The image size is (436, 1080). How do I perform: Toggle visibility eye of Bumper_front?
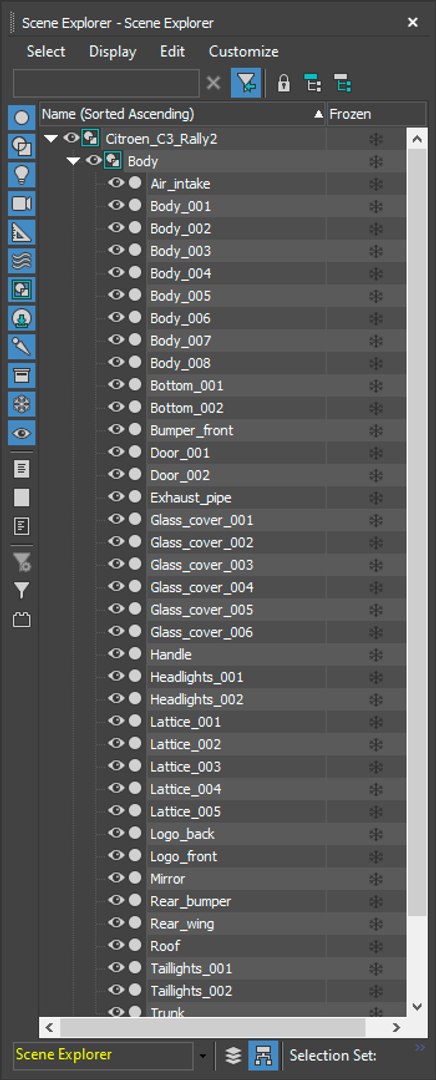(x=116, y=430)
